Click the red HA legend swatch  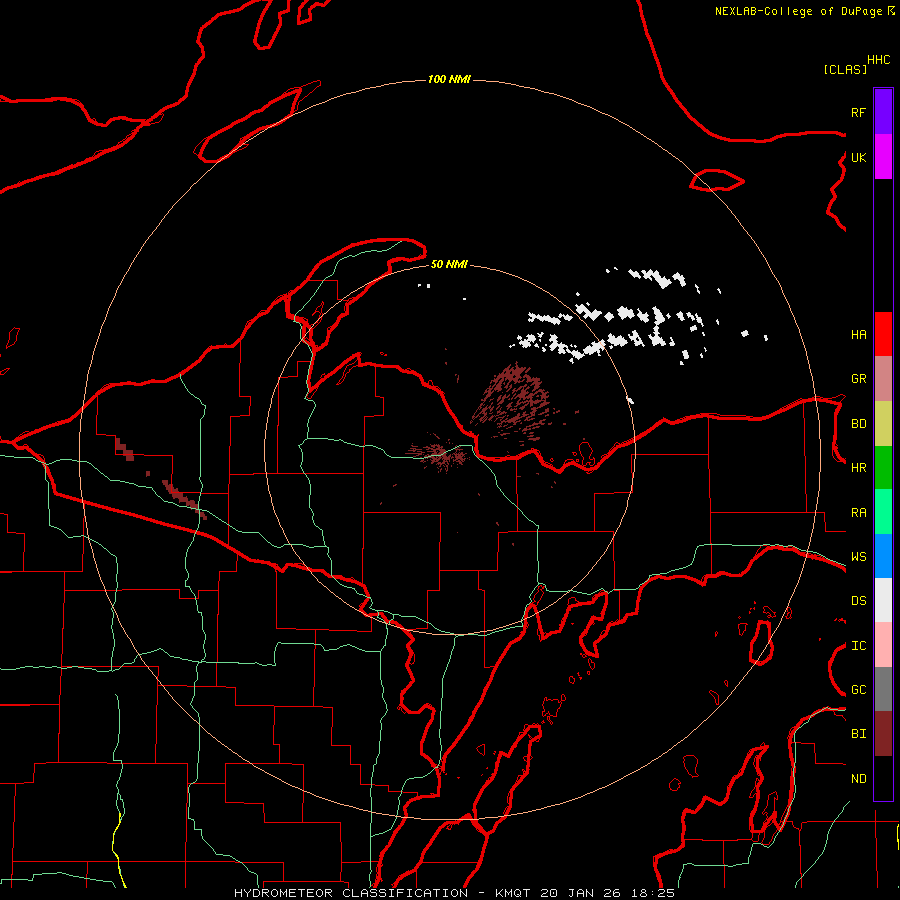883,334
